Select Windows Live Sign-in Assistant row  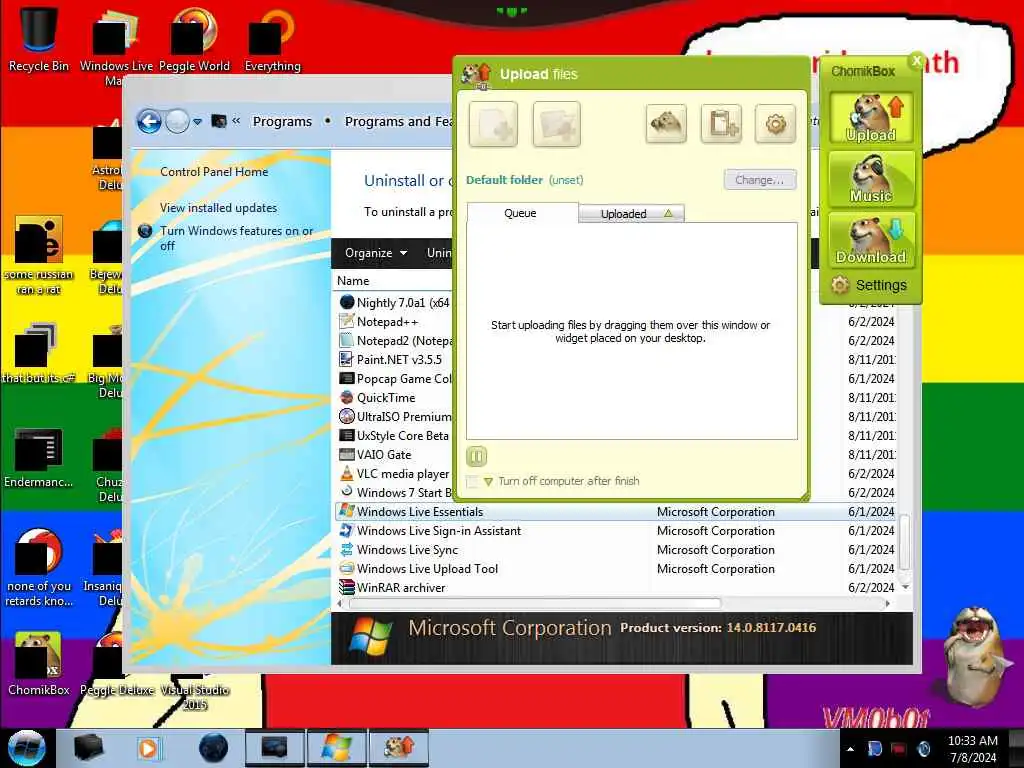(616, 530)
